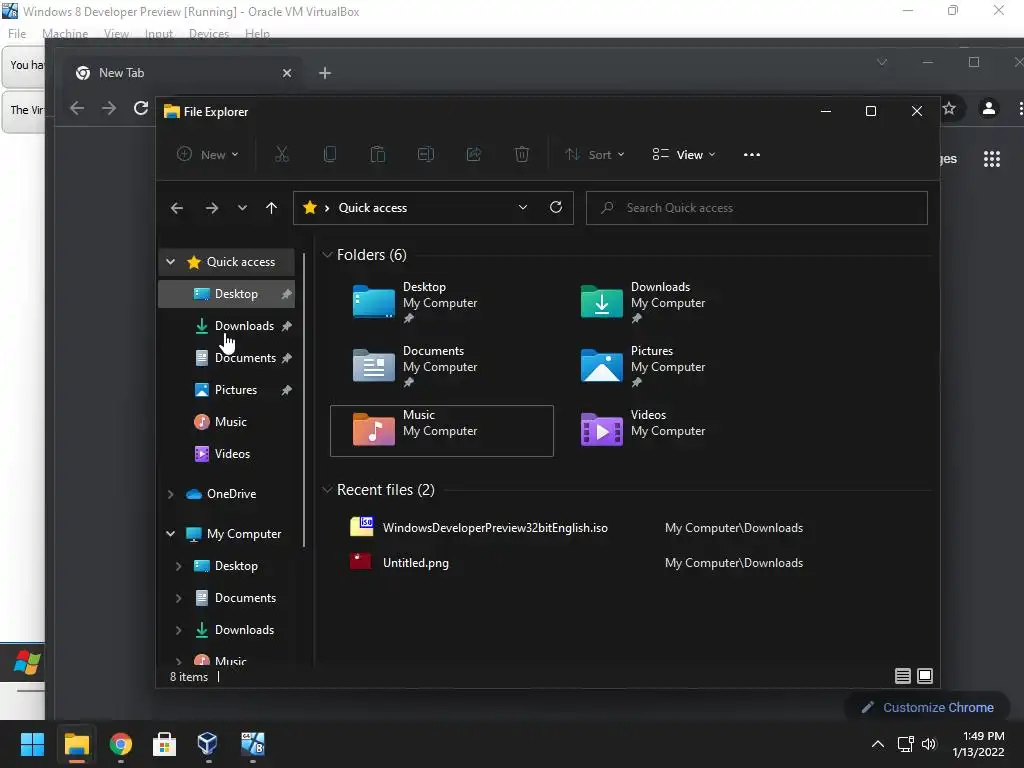Viewport: 1024px width, 768px height.
Task: Expand Downloads under My Computer
Action: click(x=178, y=630)
